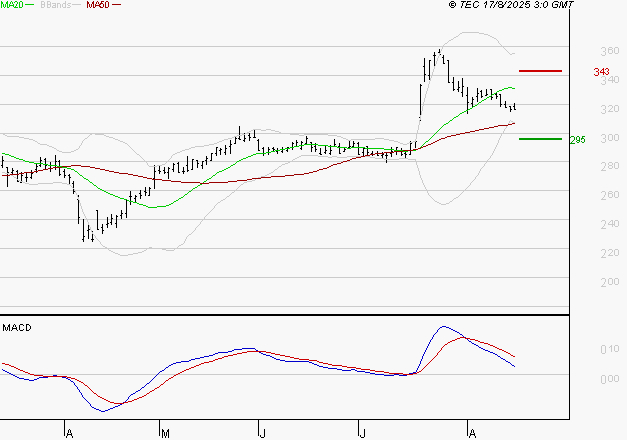Click the 340 price axis label

[x=611, y=80]
